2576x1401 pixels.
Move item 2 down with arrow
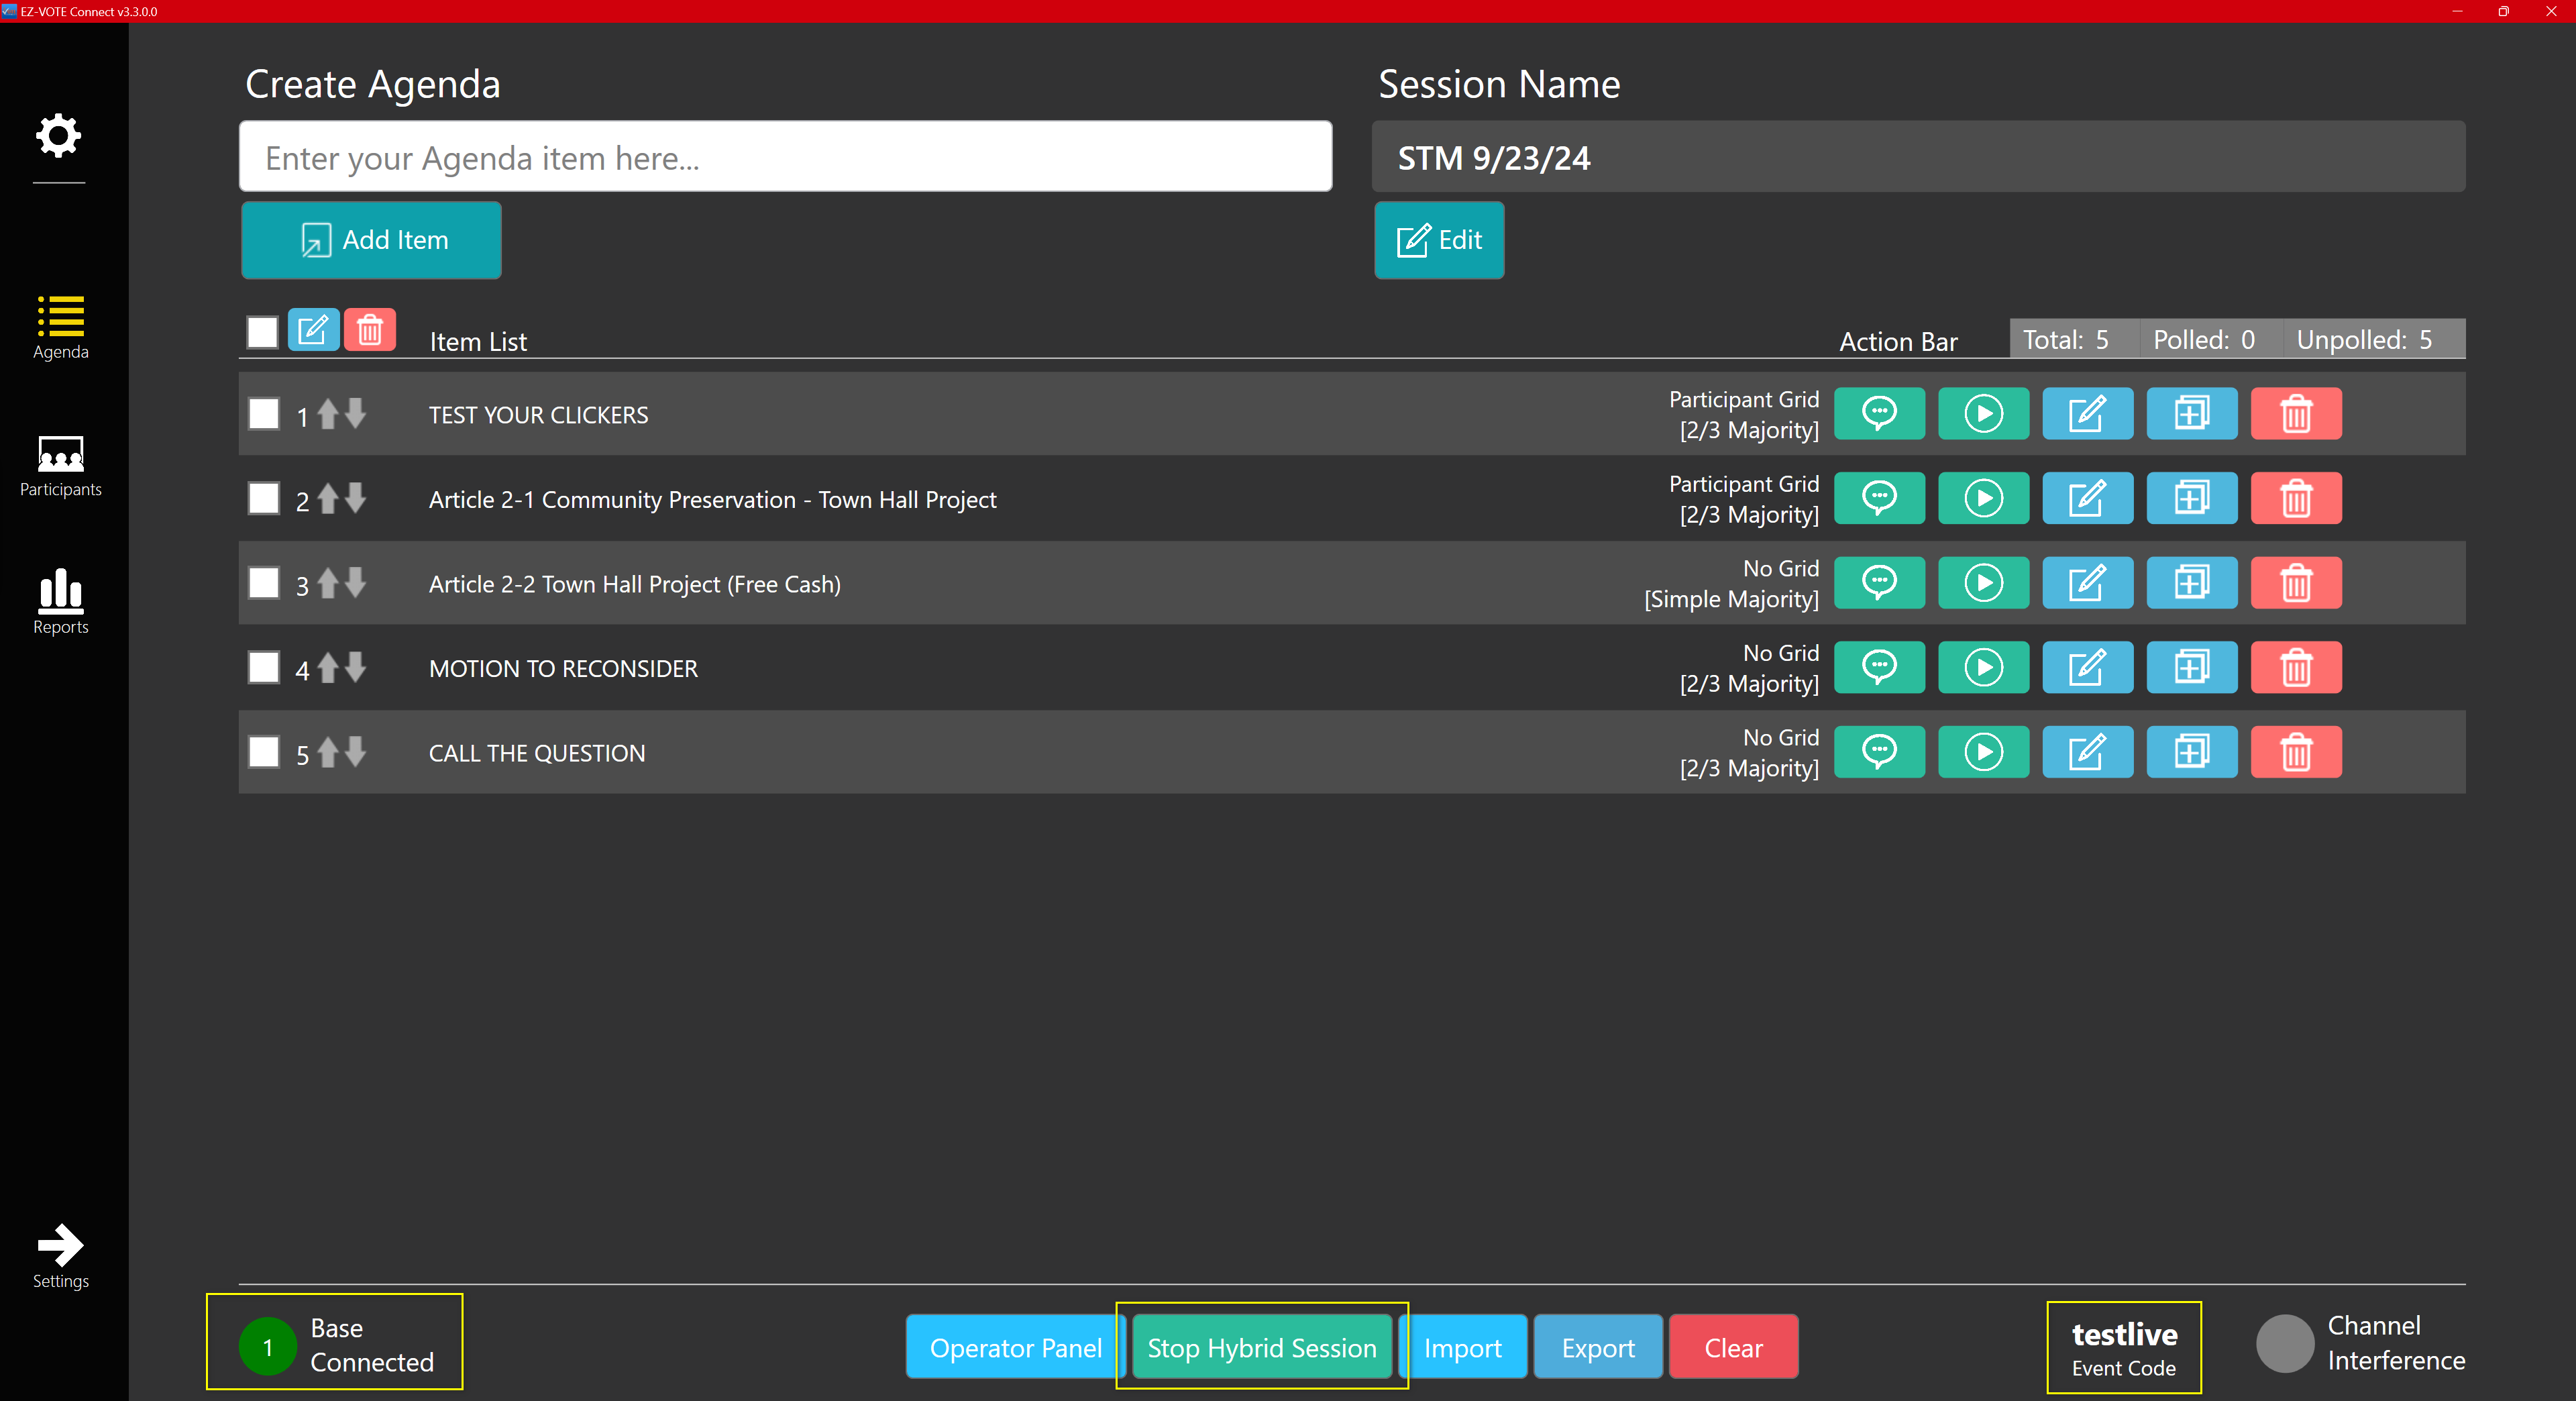[x=355, y=497]
